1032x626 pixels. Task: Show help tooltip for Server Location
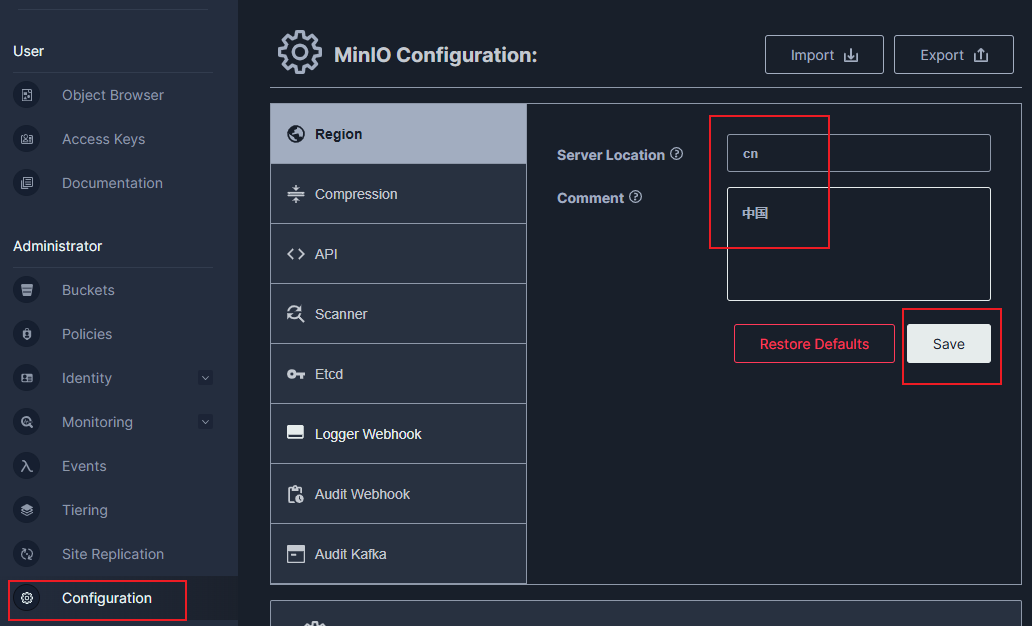[677, 154]
